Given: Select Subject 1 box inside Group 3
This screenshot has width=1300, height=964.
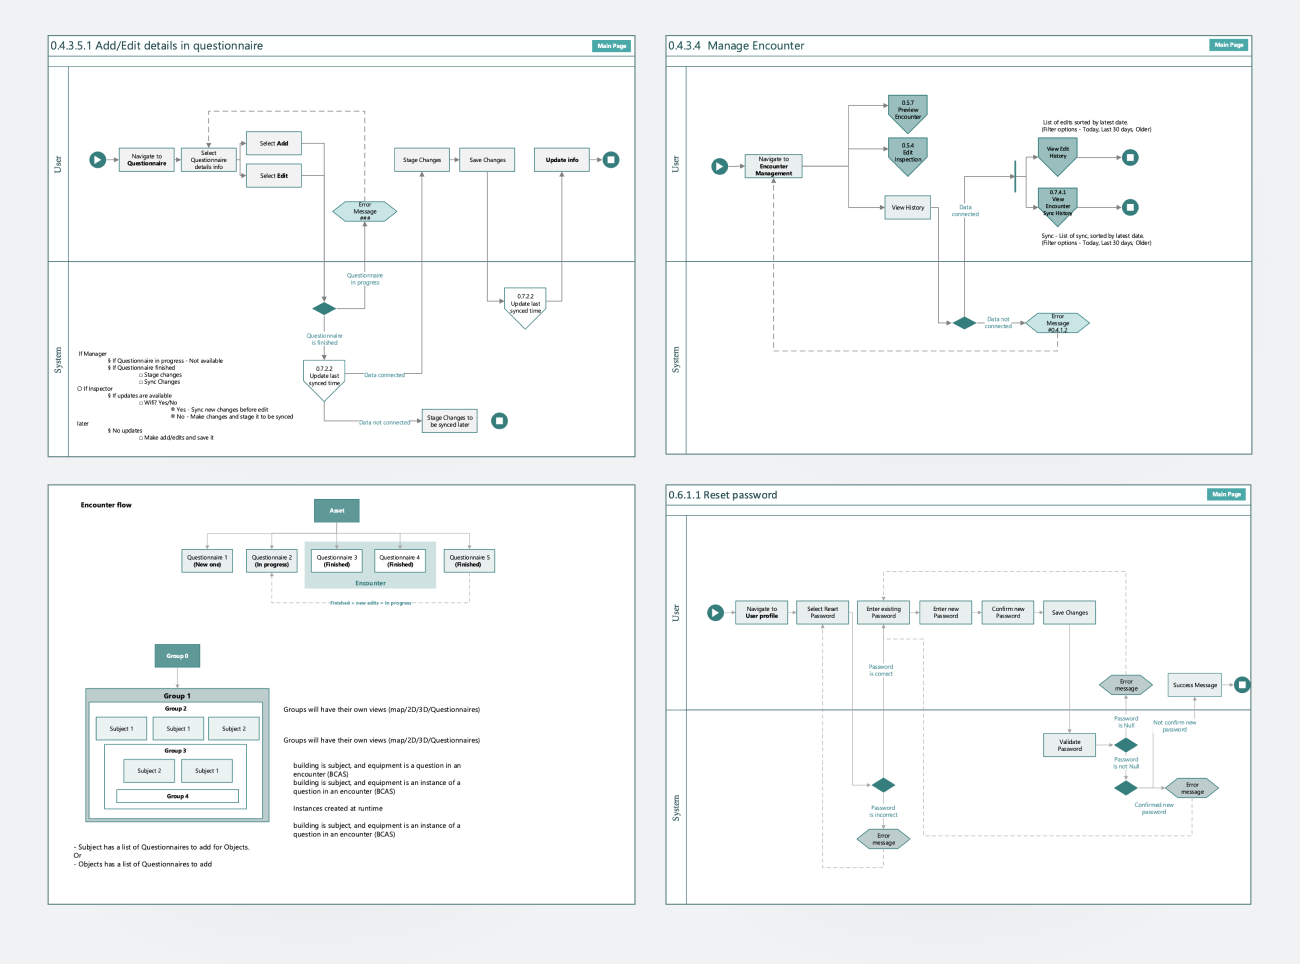Looking at the screenshot, I should [207, 771].
